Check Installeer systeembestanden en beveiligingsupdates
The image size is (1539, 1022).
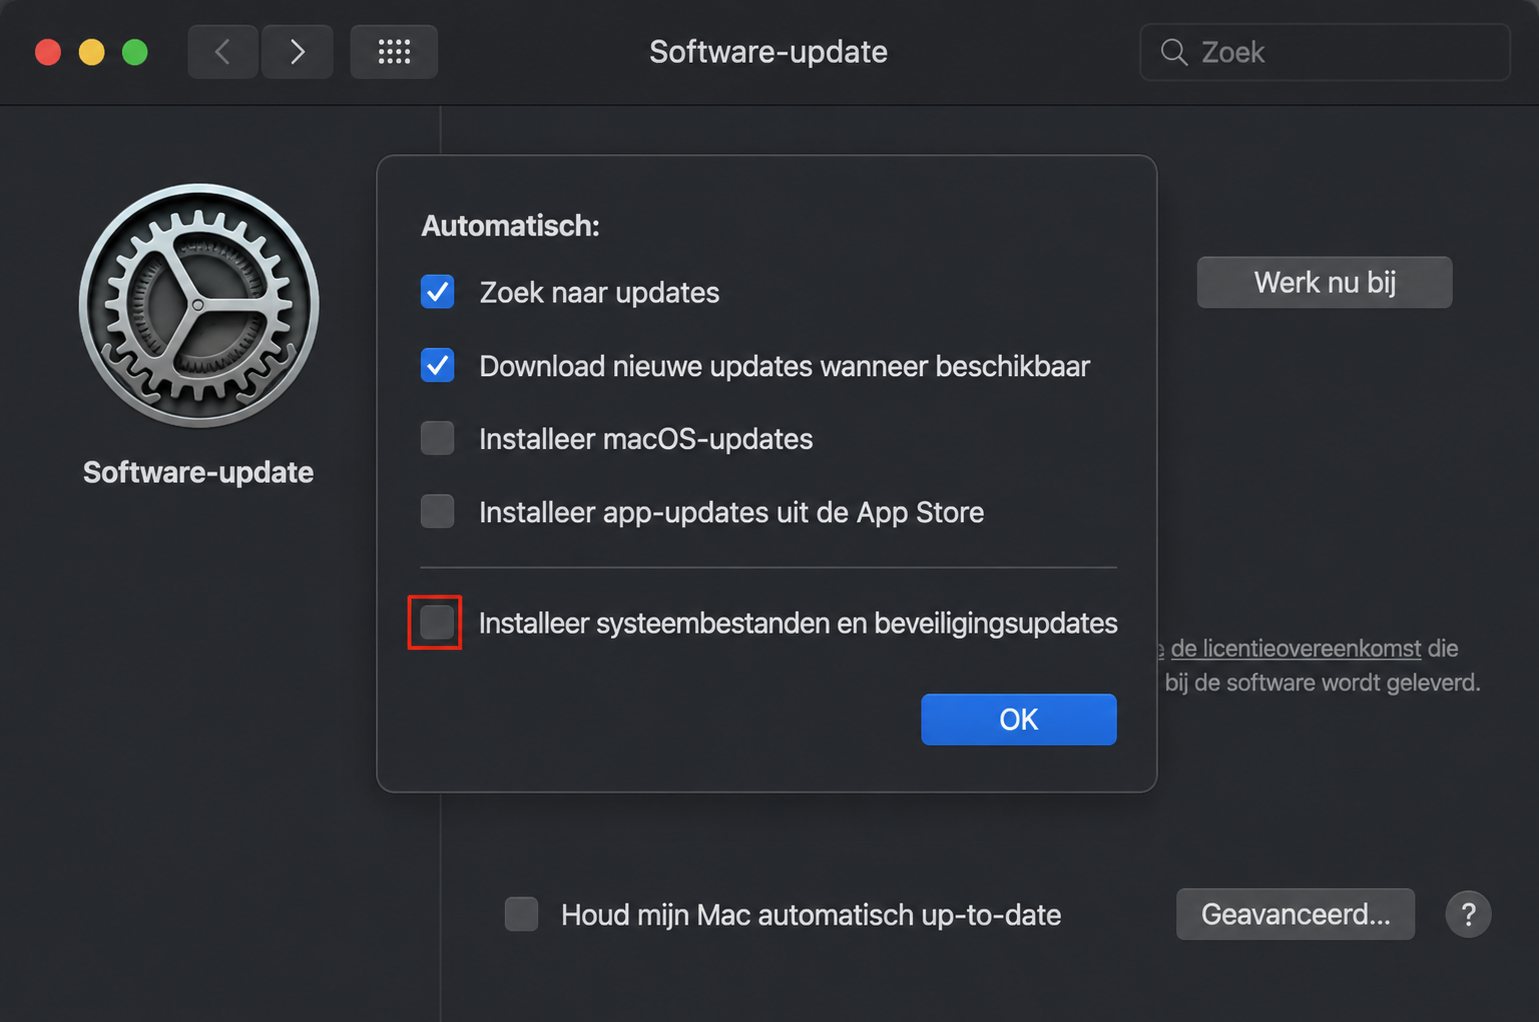437,622
